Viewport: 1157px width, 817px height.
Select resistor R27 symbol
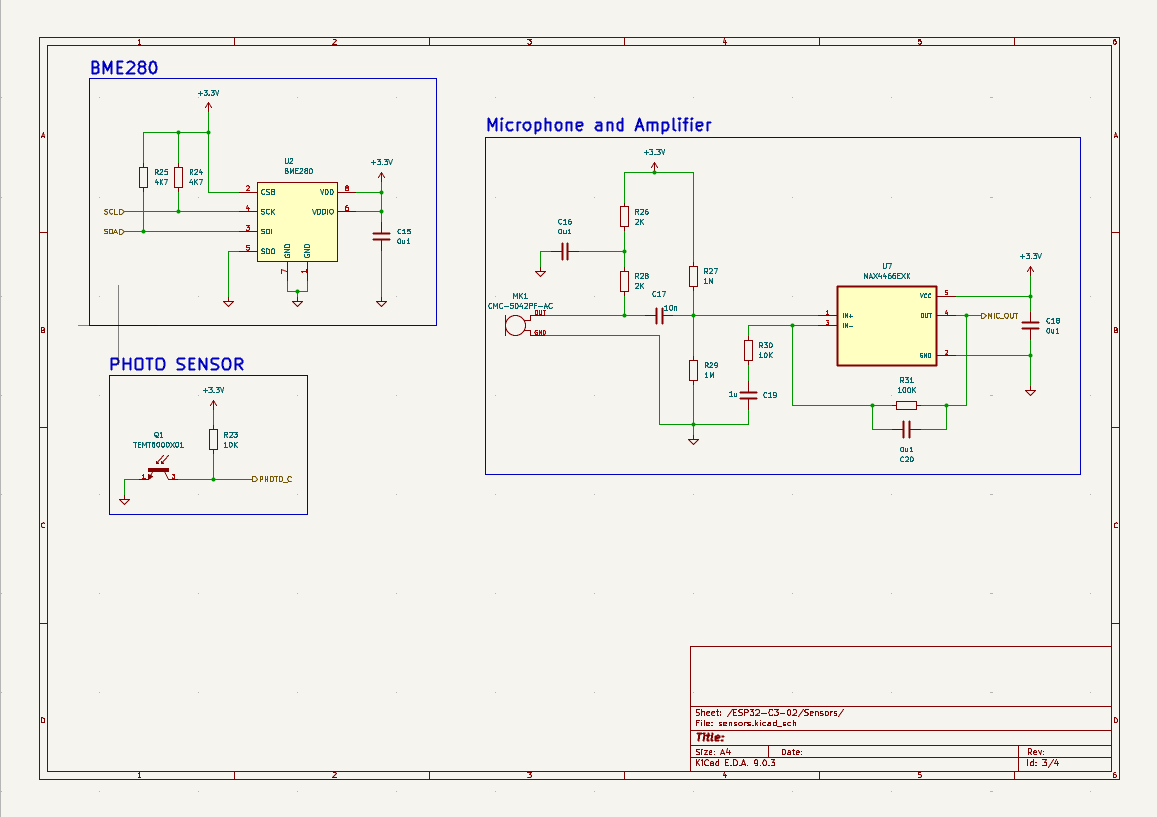[694, 276]
